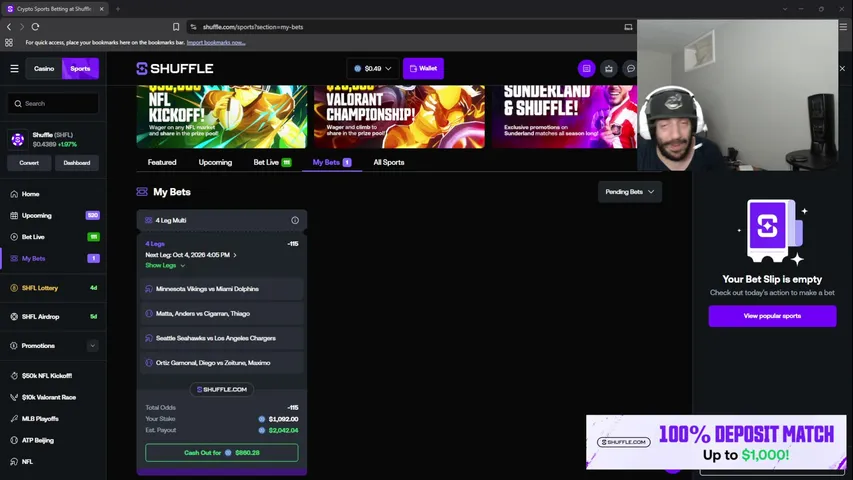The image size is (853, 480).
Task: Click the Shuffle logo in header
Action: coord(175,69)
